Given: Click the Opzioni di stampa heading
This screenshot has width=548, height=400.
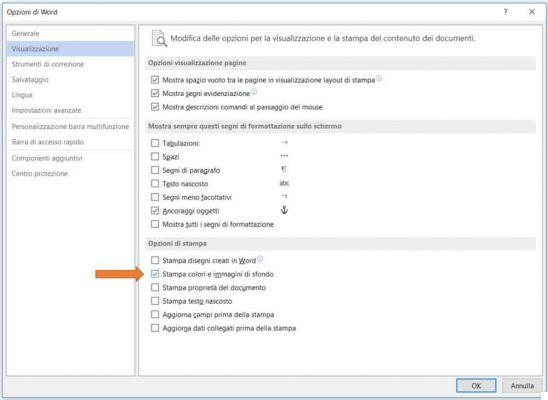Looking at the screenshot, I should (x=177, y=243).
